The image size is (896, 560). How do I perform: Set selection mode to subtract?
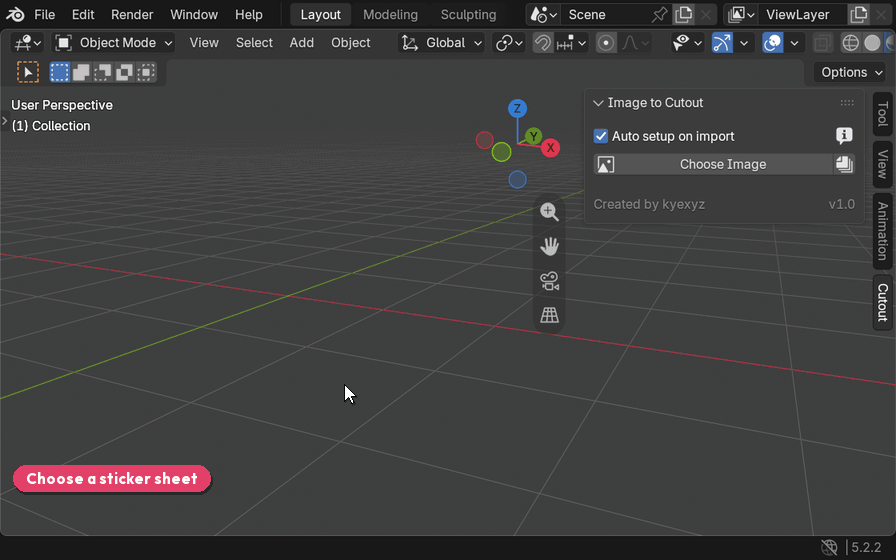[x=103, y=73]
